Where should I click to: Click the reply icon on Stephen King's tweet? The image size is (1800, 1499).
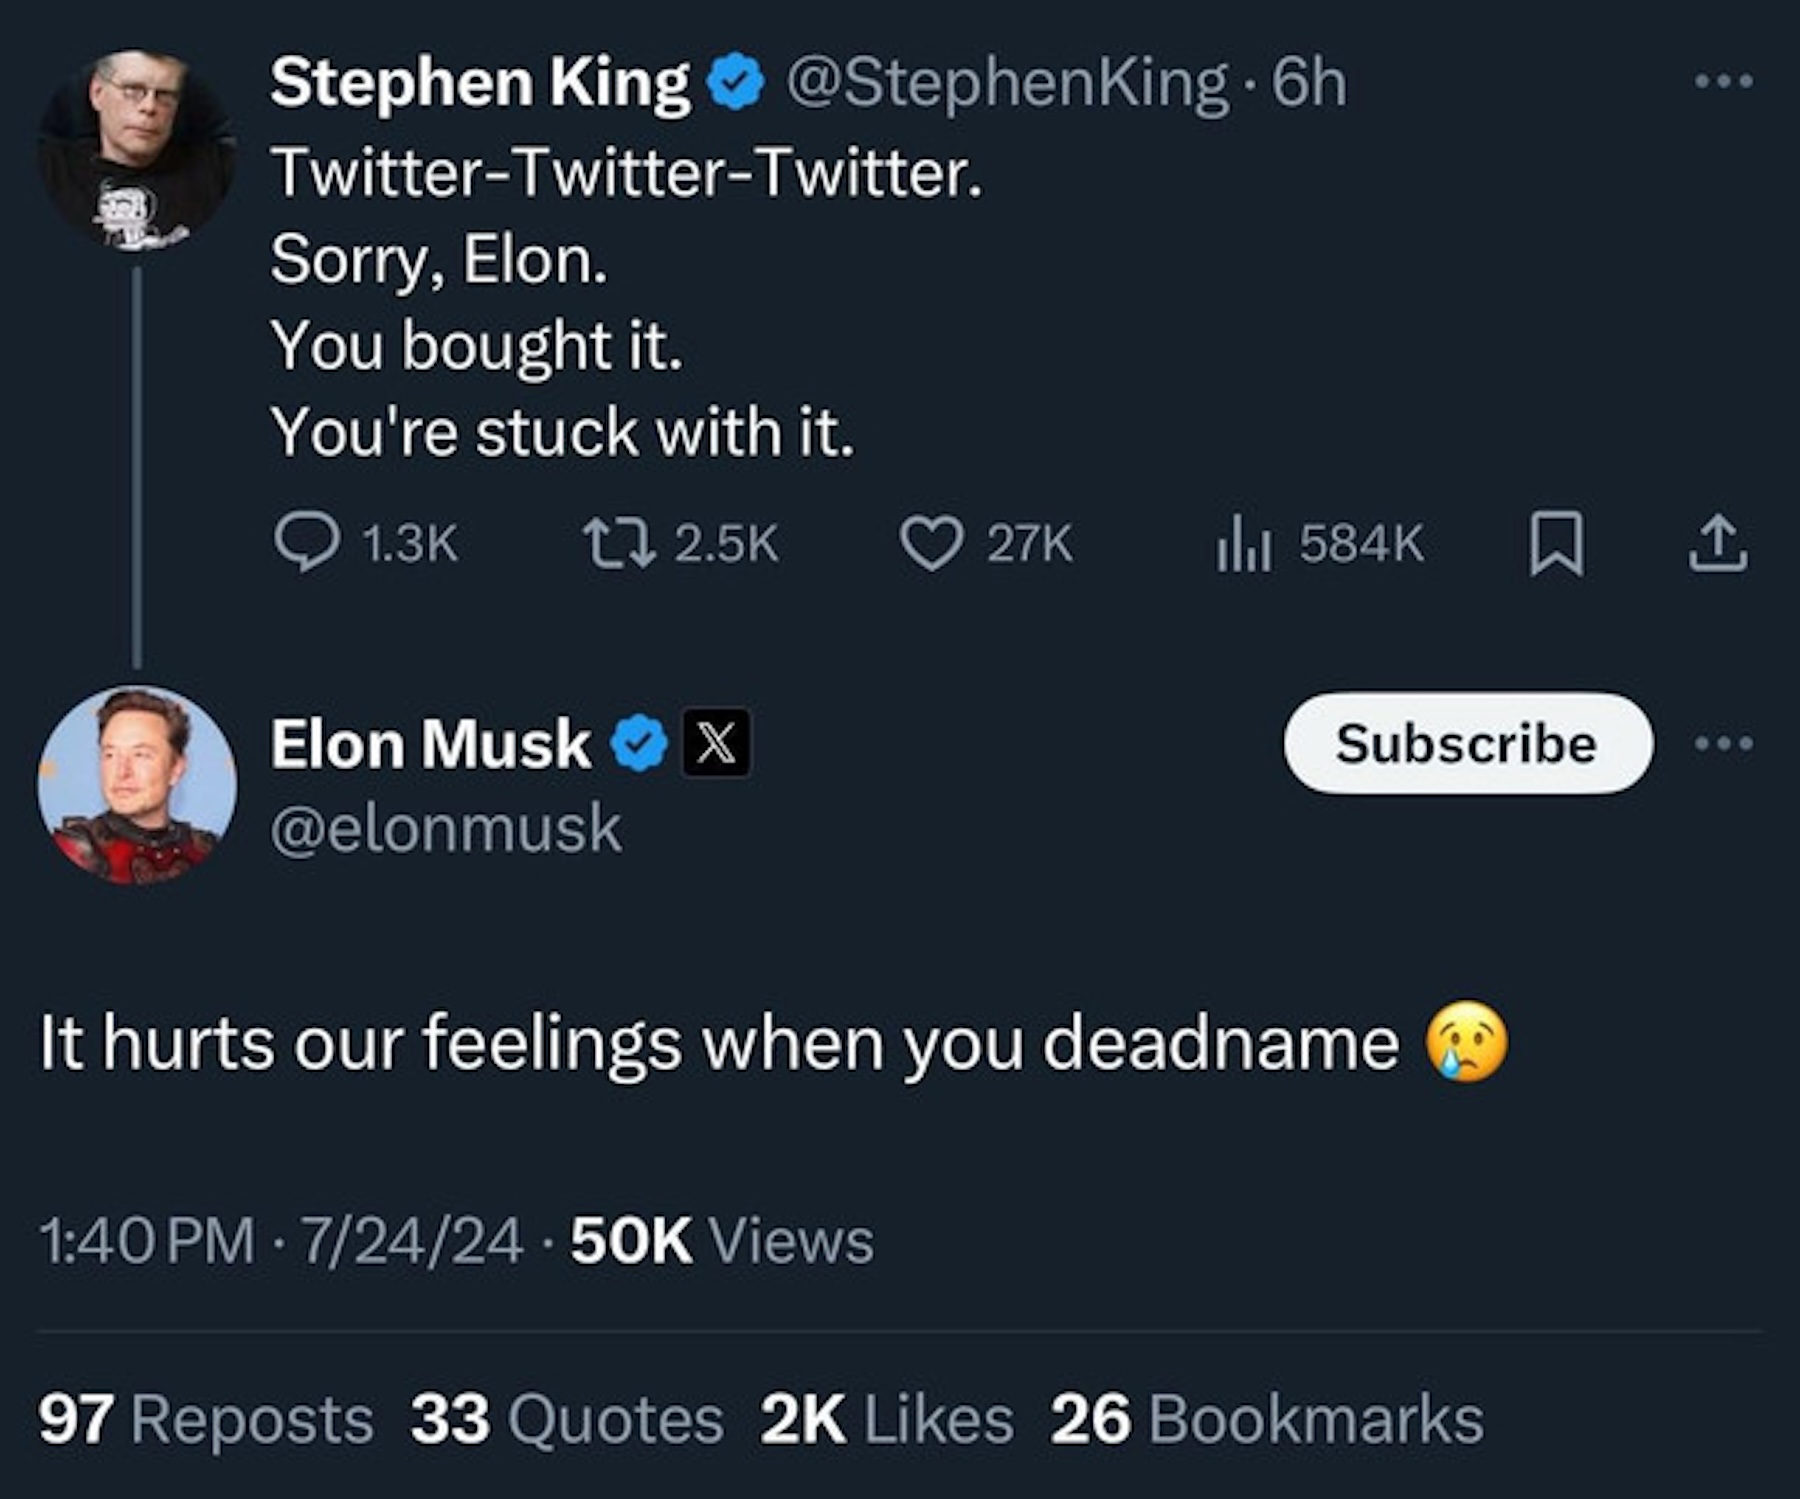pos(306,543)
